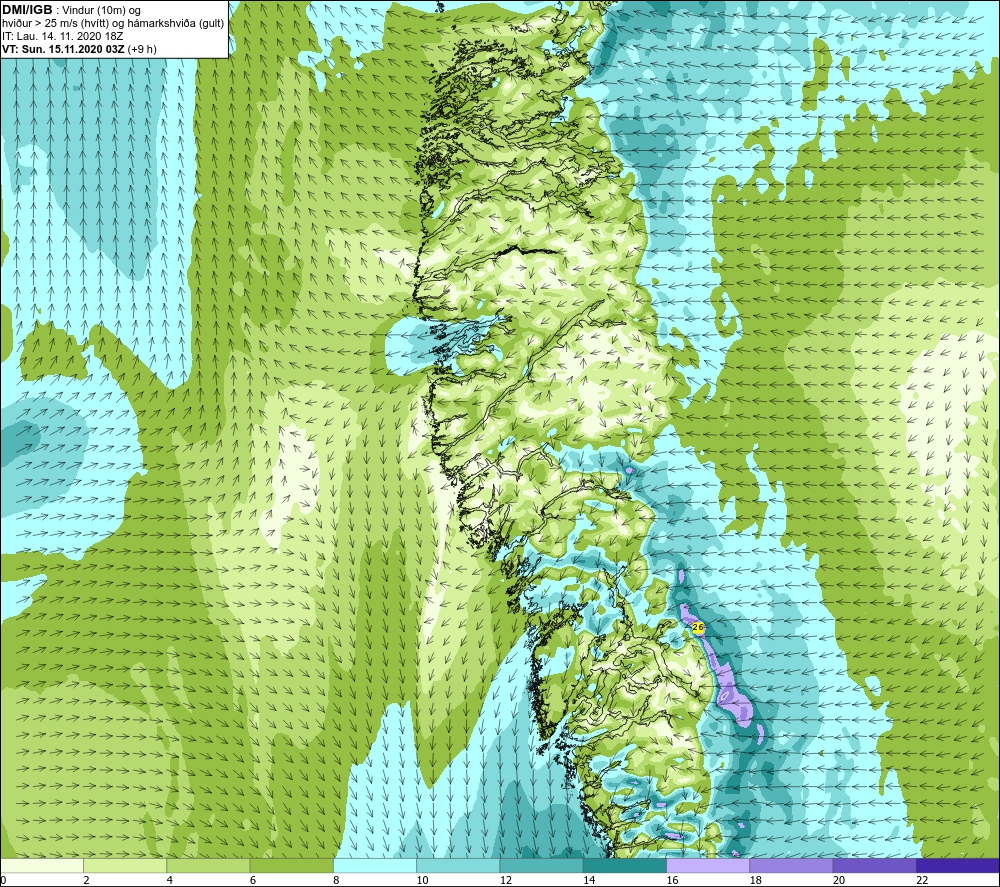
Task: Click the legend scale label '16'
Action: [x=672, y=881]
